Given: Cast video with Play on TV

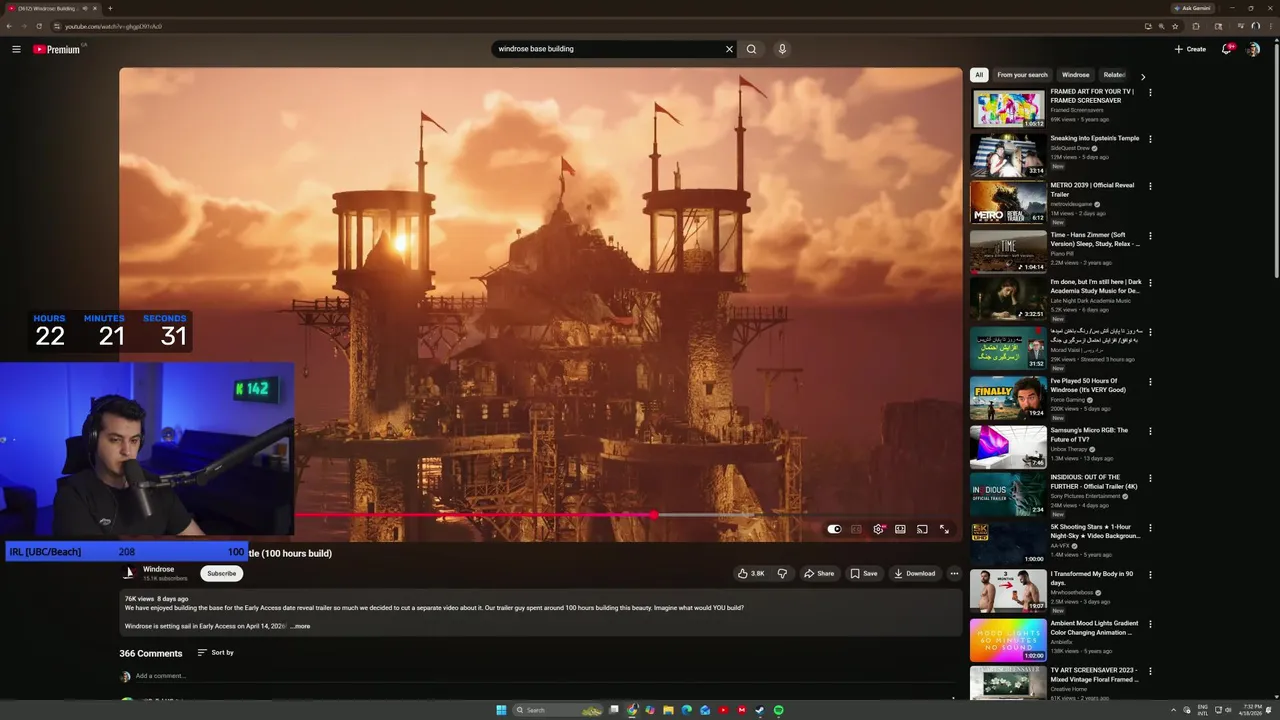Looking at the screenshot, I should [922, 529].
